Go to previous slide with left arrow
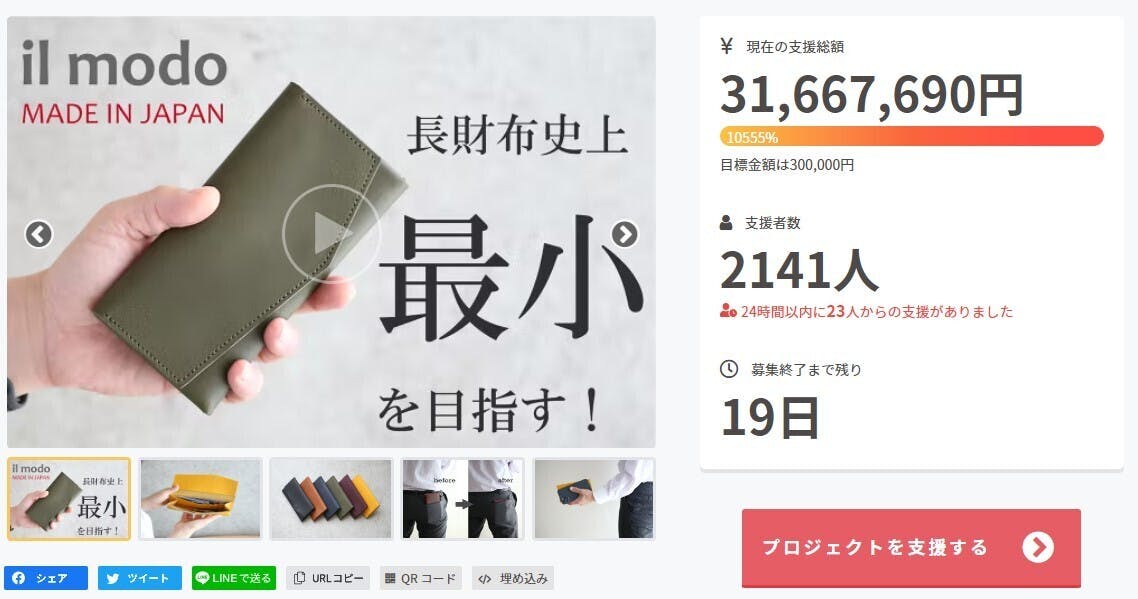Image resolution: width=1138 pixels, height=599 pixels. (x=38, y=234)
